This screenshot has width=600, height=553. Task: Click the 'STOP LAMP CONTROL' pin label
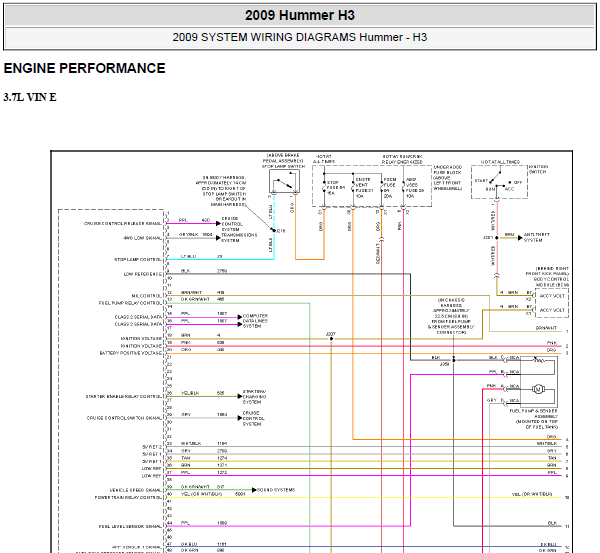[x=138, y=259]
